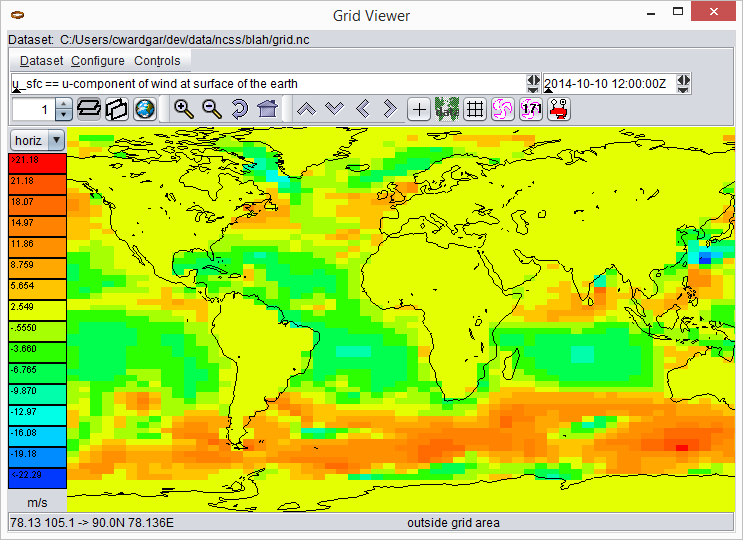Open the Controls menu
This screenshot has height=540, width=743.
[x=157, y=61]
